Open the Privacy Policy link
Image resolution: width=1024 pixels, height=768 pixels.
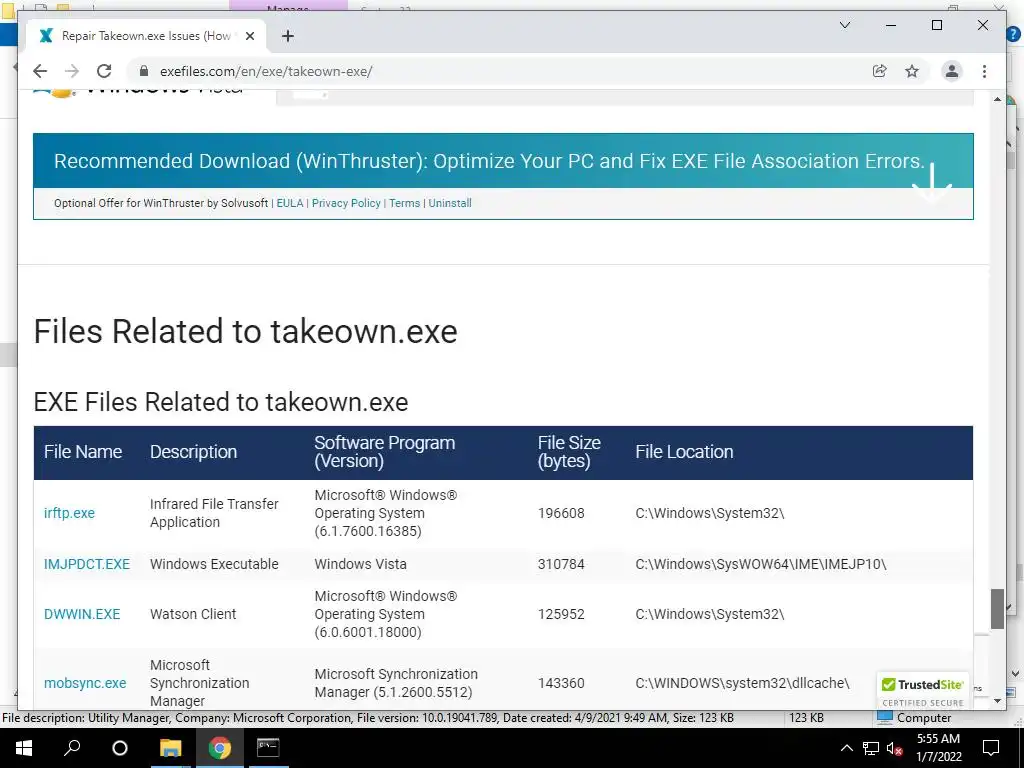coord(346,203)
